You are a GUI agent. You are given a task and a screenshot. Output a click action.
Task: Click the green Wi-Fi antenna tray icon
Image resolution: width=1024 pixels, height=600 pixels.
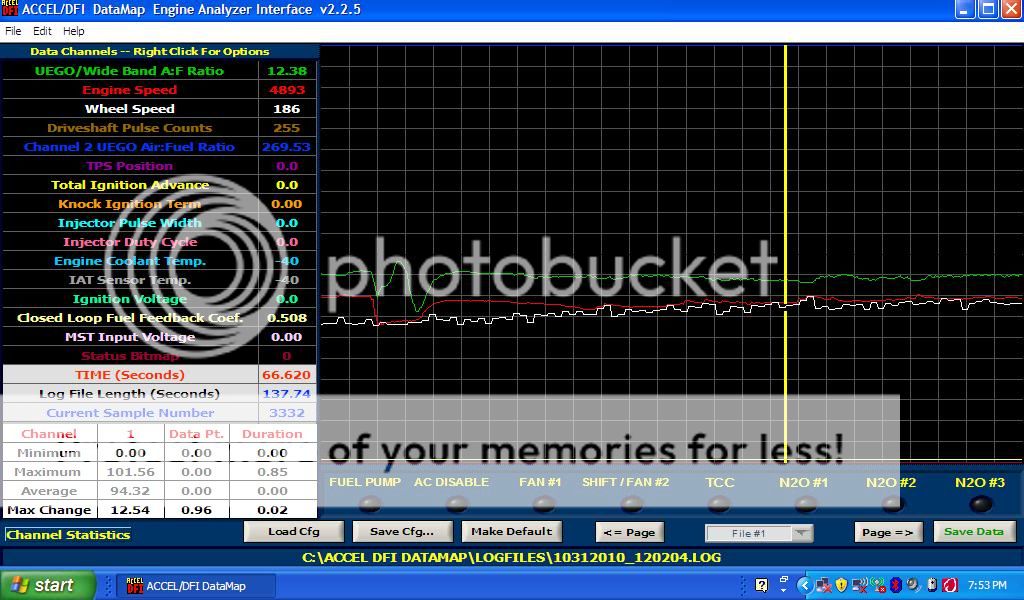878,585
